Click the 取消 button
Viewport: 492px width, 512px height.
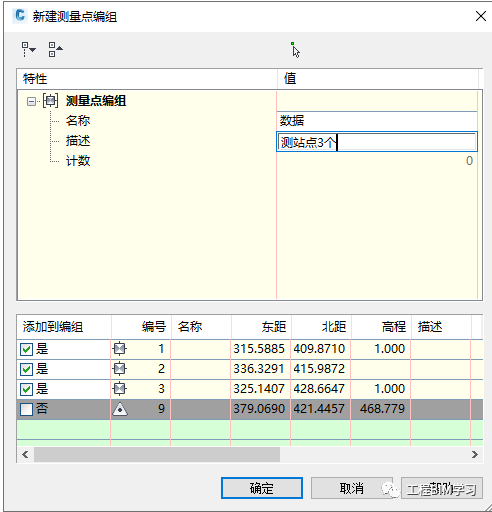click(x=352, y=488)
